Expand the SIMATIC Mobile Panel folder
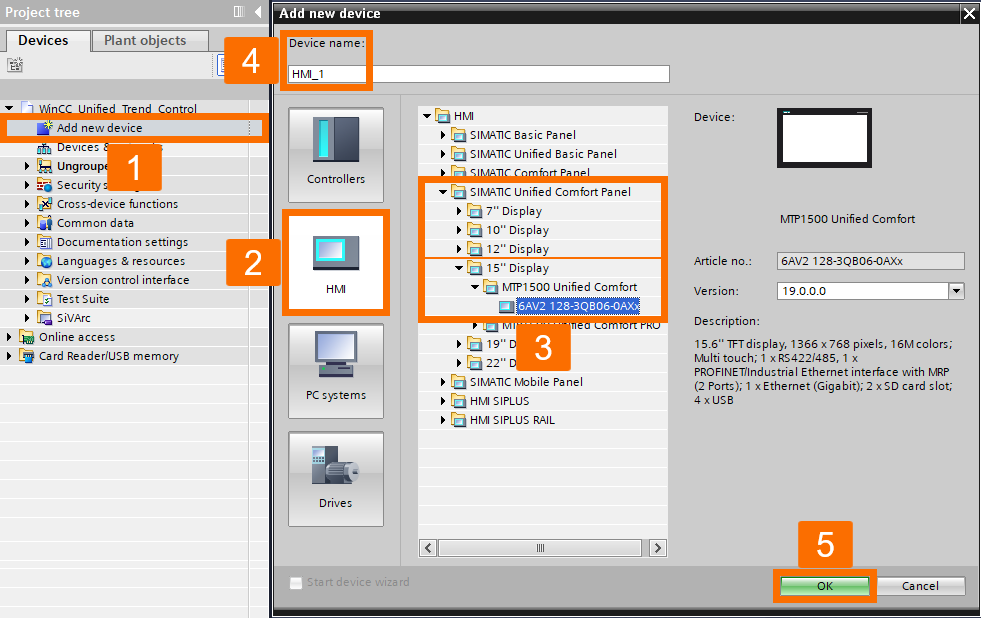The width and height of the screenshot is (981, 618). point(443,381)
